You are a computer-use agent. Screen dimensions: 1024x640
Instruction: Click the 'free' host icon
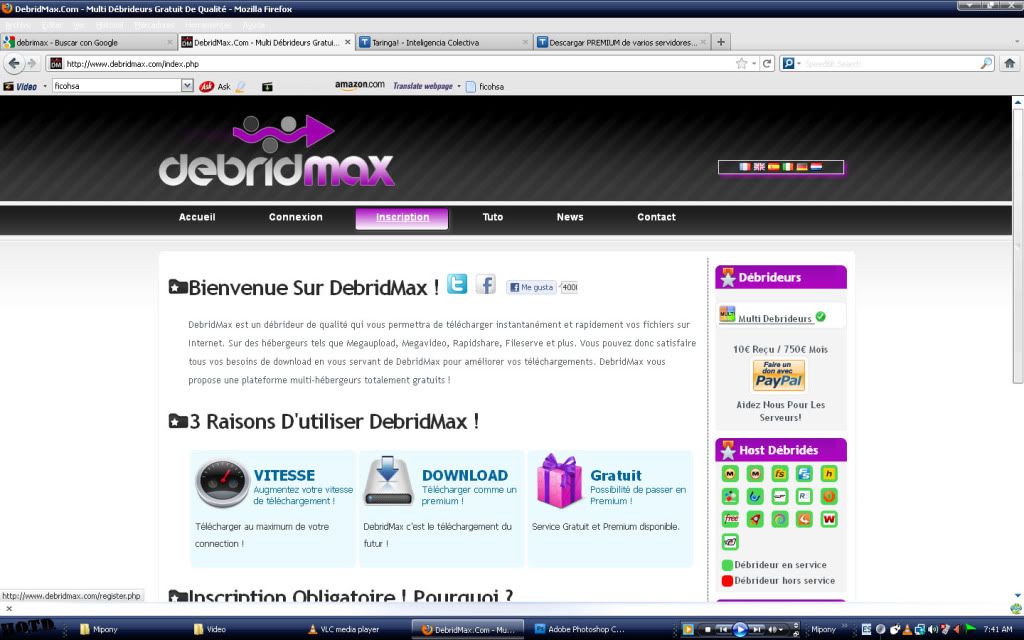730,519
